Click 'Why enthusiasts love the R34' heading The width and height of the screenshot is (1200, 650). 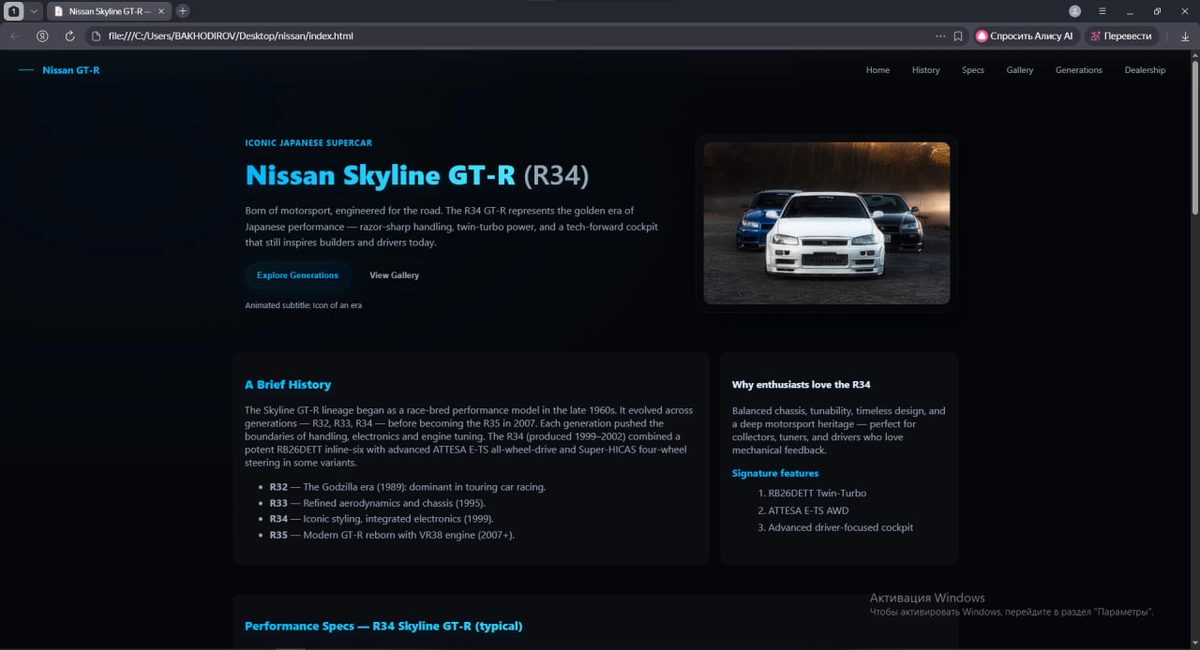[801, 384]
